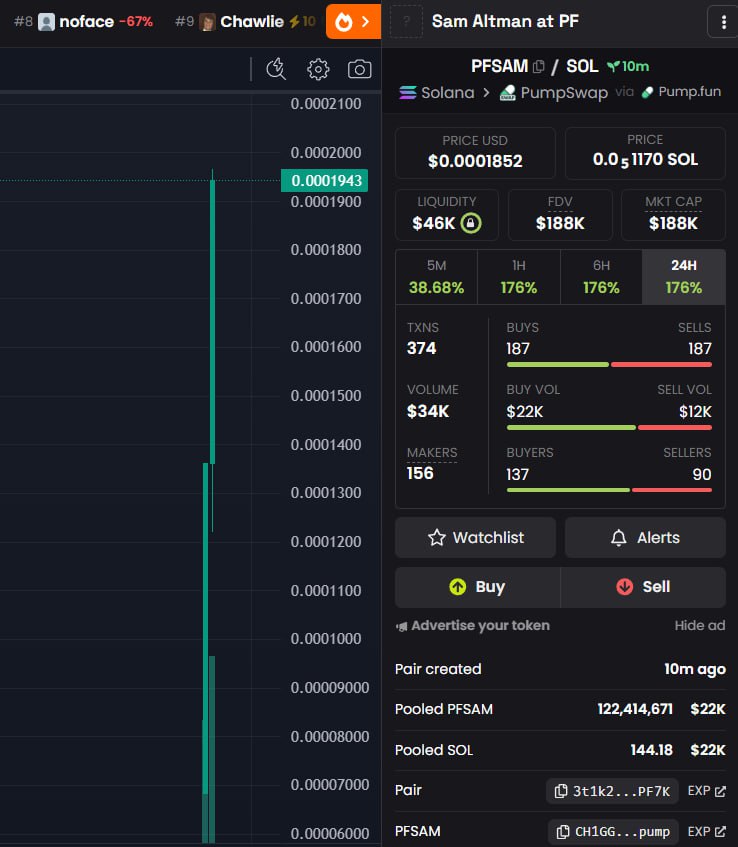Click the price axis label 0.0002000
738x847 pixels.
[x=326, y=153]
